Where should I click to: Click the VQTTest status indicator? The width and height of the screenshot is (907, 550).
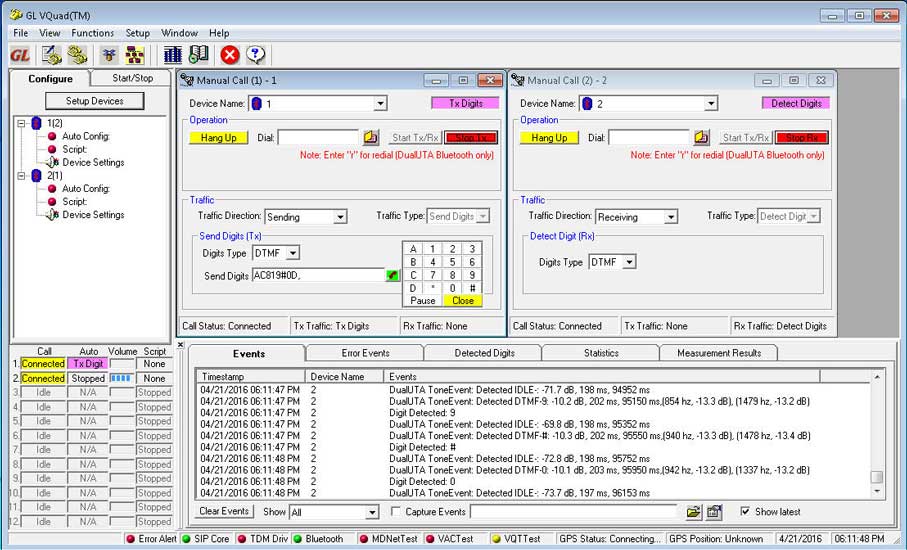pyautogui.click(x=517, y=538)
